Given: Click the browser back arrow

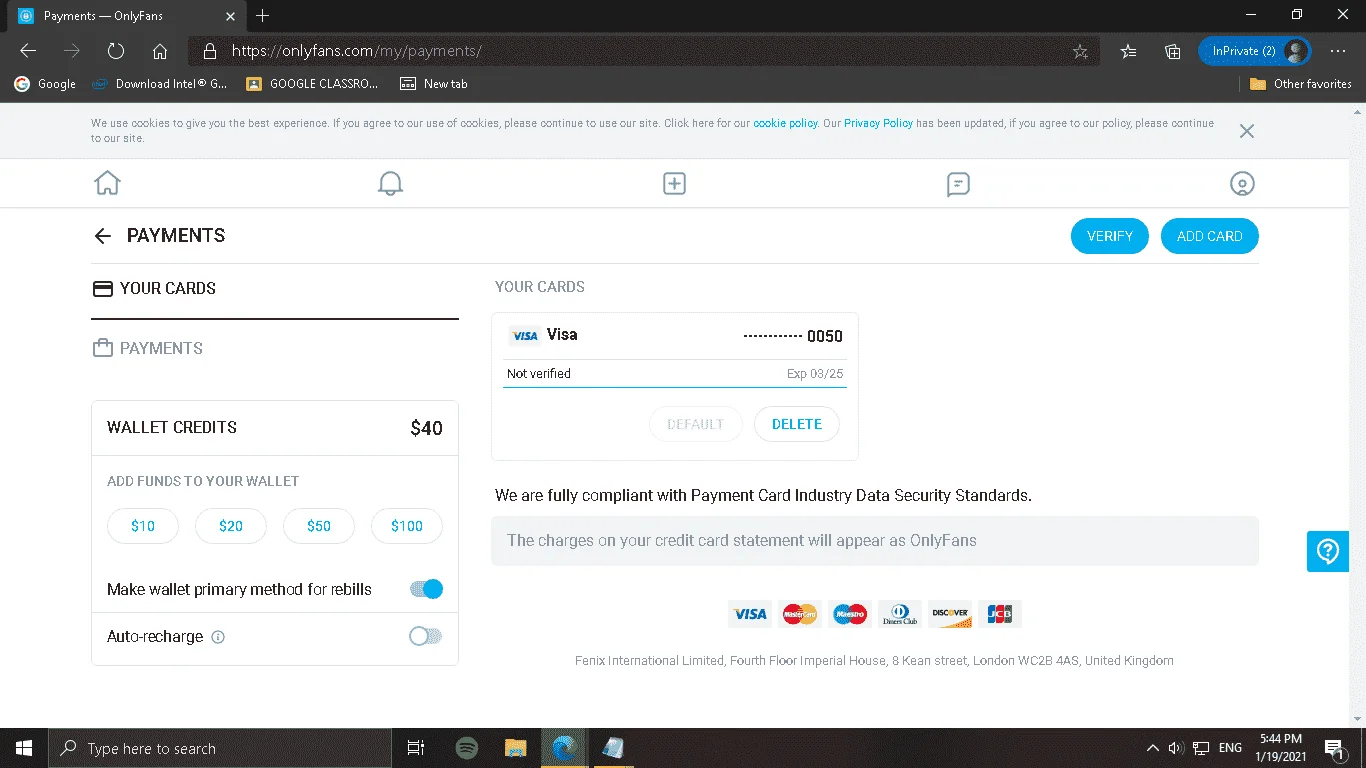Looking at the screenshot, I should click(28, 51).
